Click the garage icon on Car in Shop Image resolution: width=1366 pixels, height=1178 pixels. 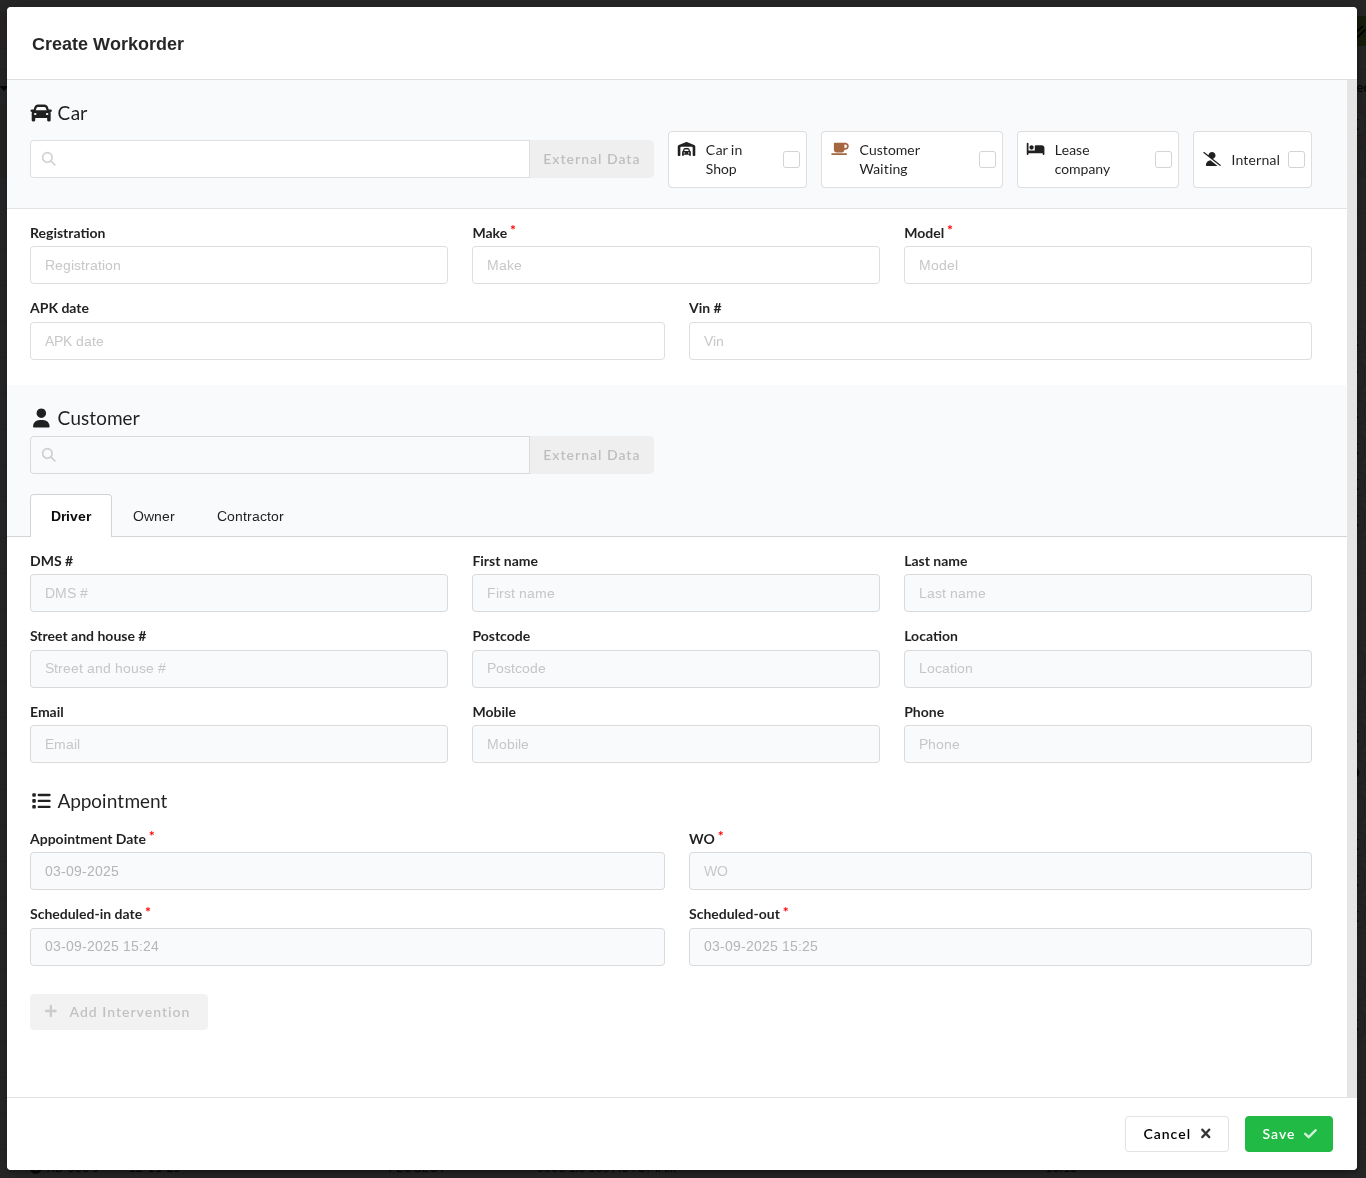pyautogui.click(x=687, y=150)
